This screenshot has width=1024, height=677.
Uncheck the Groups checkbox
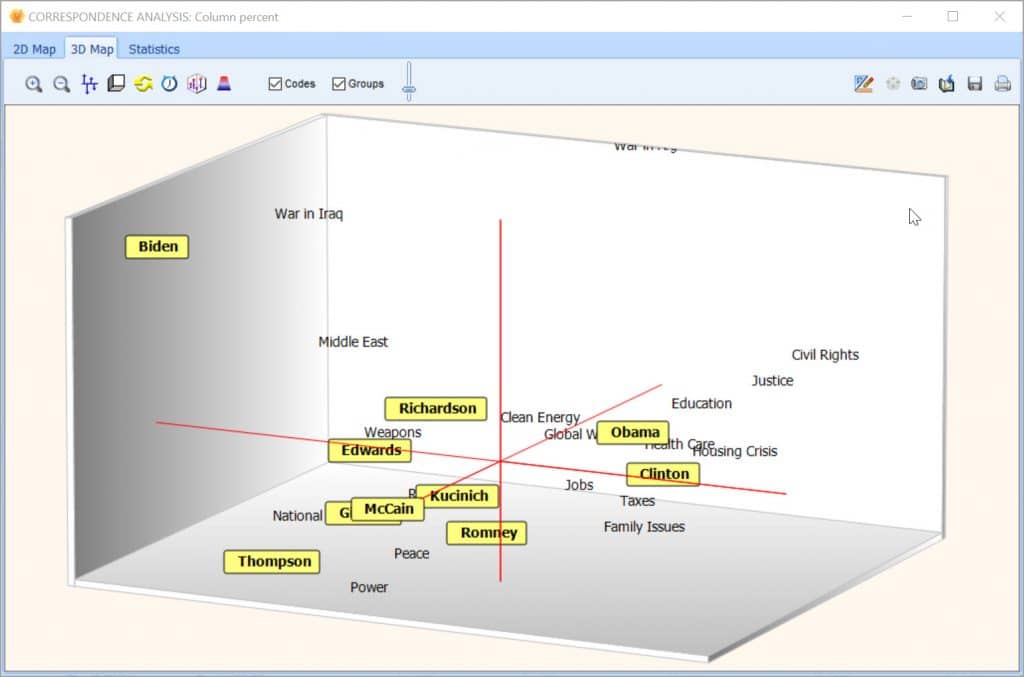(x=339, y=84)
